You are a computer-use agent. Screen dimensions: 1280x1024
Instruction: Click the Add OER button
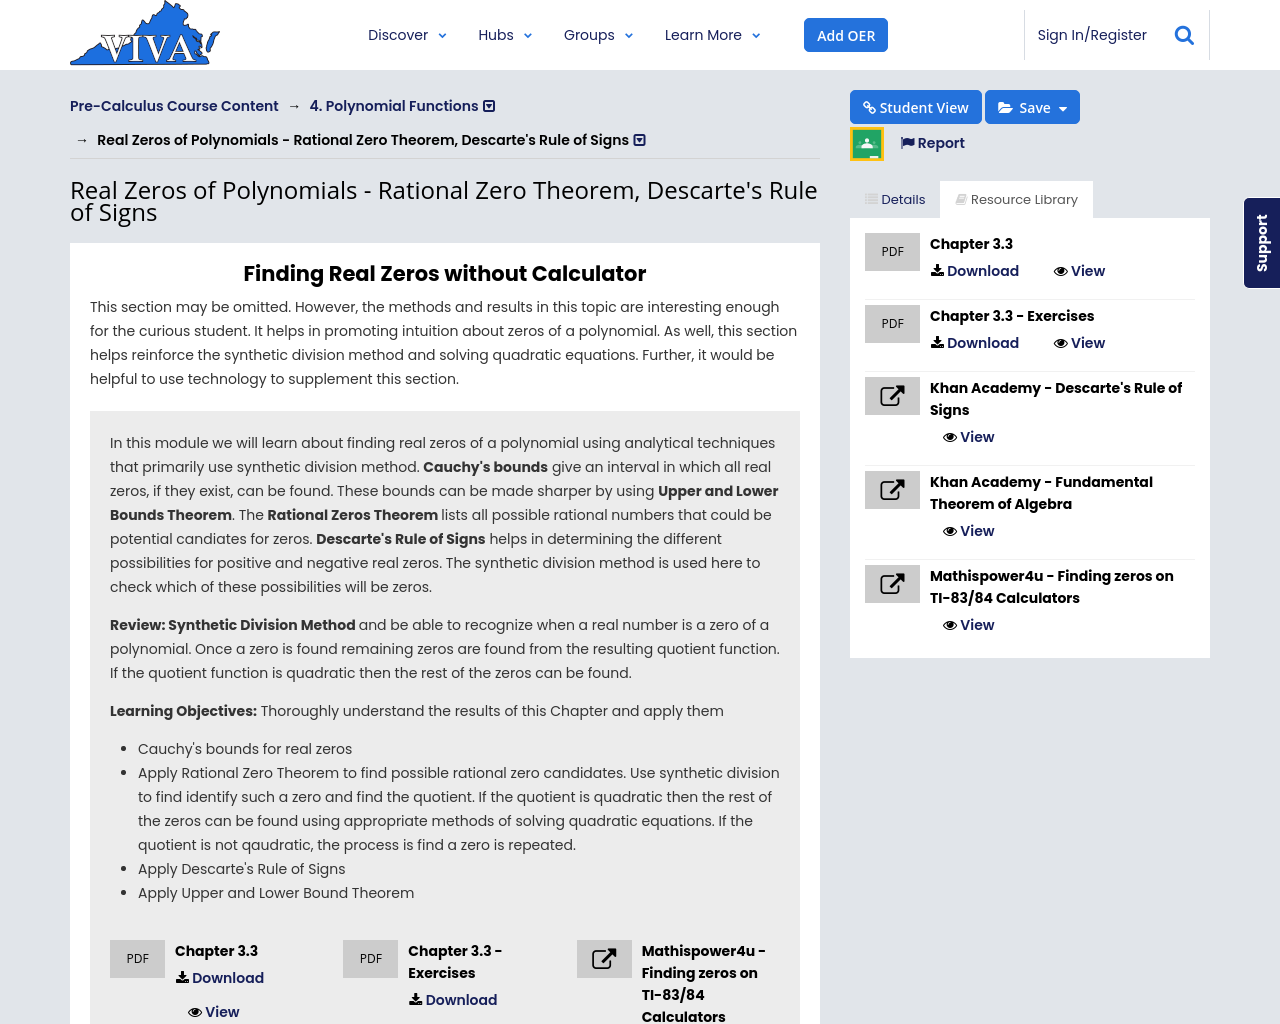845,35
